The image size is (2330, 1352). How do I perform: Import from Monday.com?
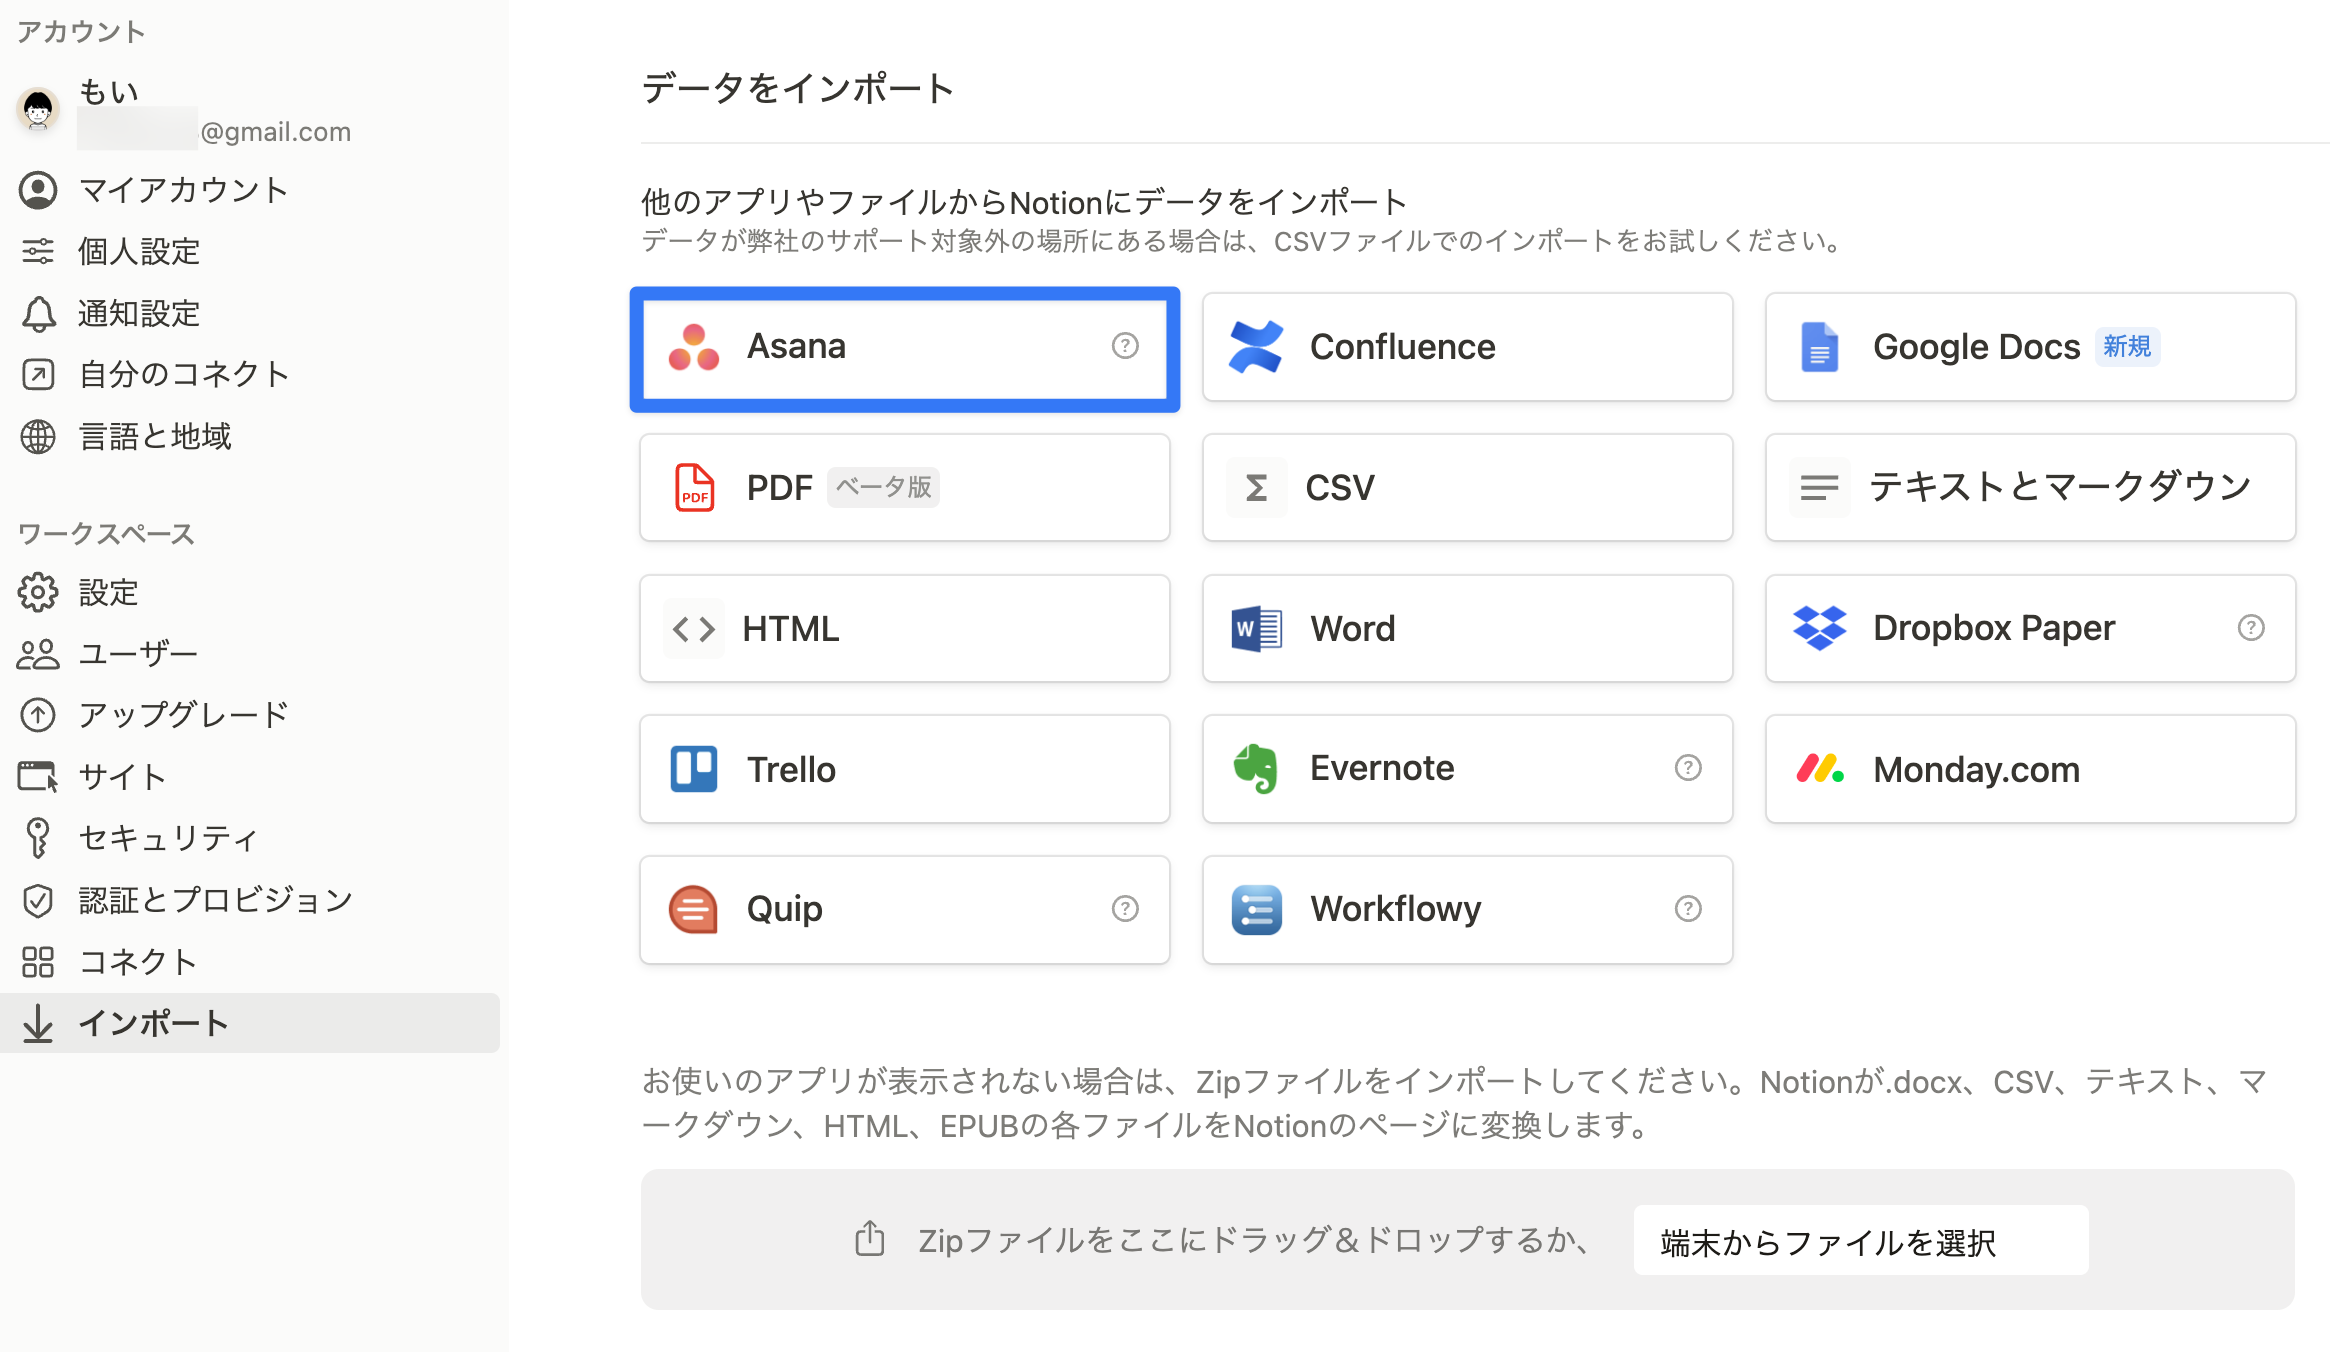[2030, 769]
